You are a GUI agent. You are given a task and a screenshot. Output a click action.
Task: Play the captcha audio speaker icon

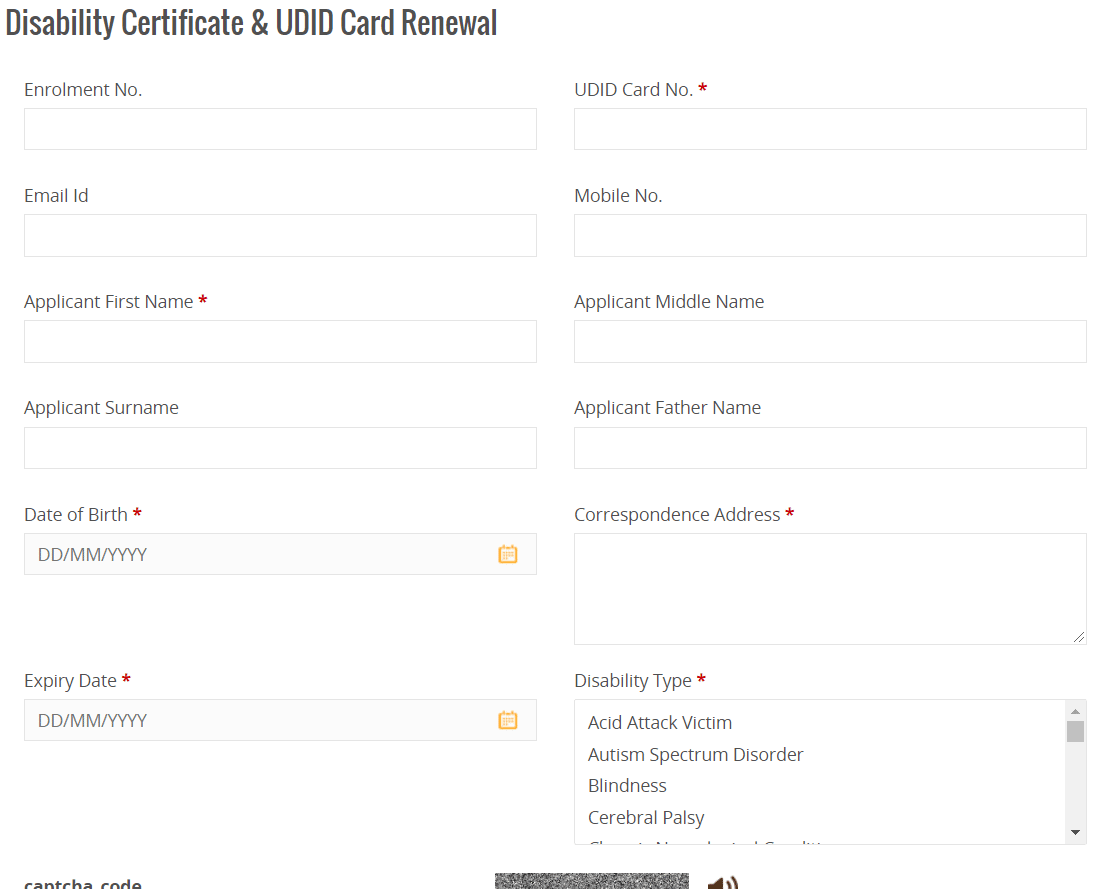(722, 883)
